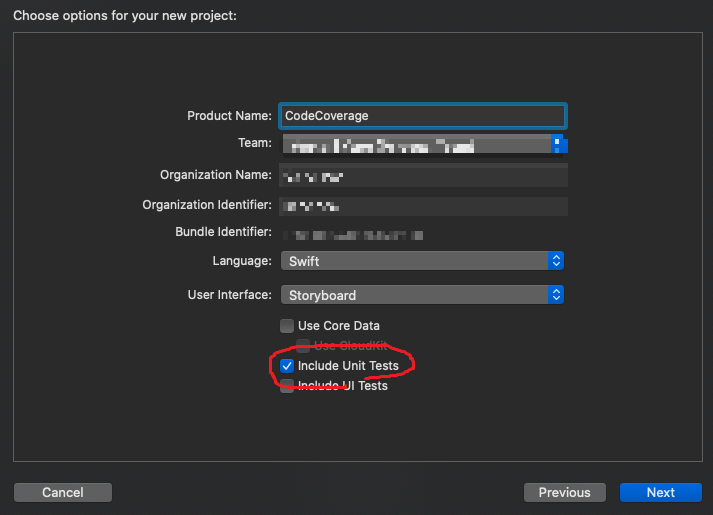Open the Language dropdown set to Swift
The width and height of the screenshot is (713, 515).
coord(422,261)
